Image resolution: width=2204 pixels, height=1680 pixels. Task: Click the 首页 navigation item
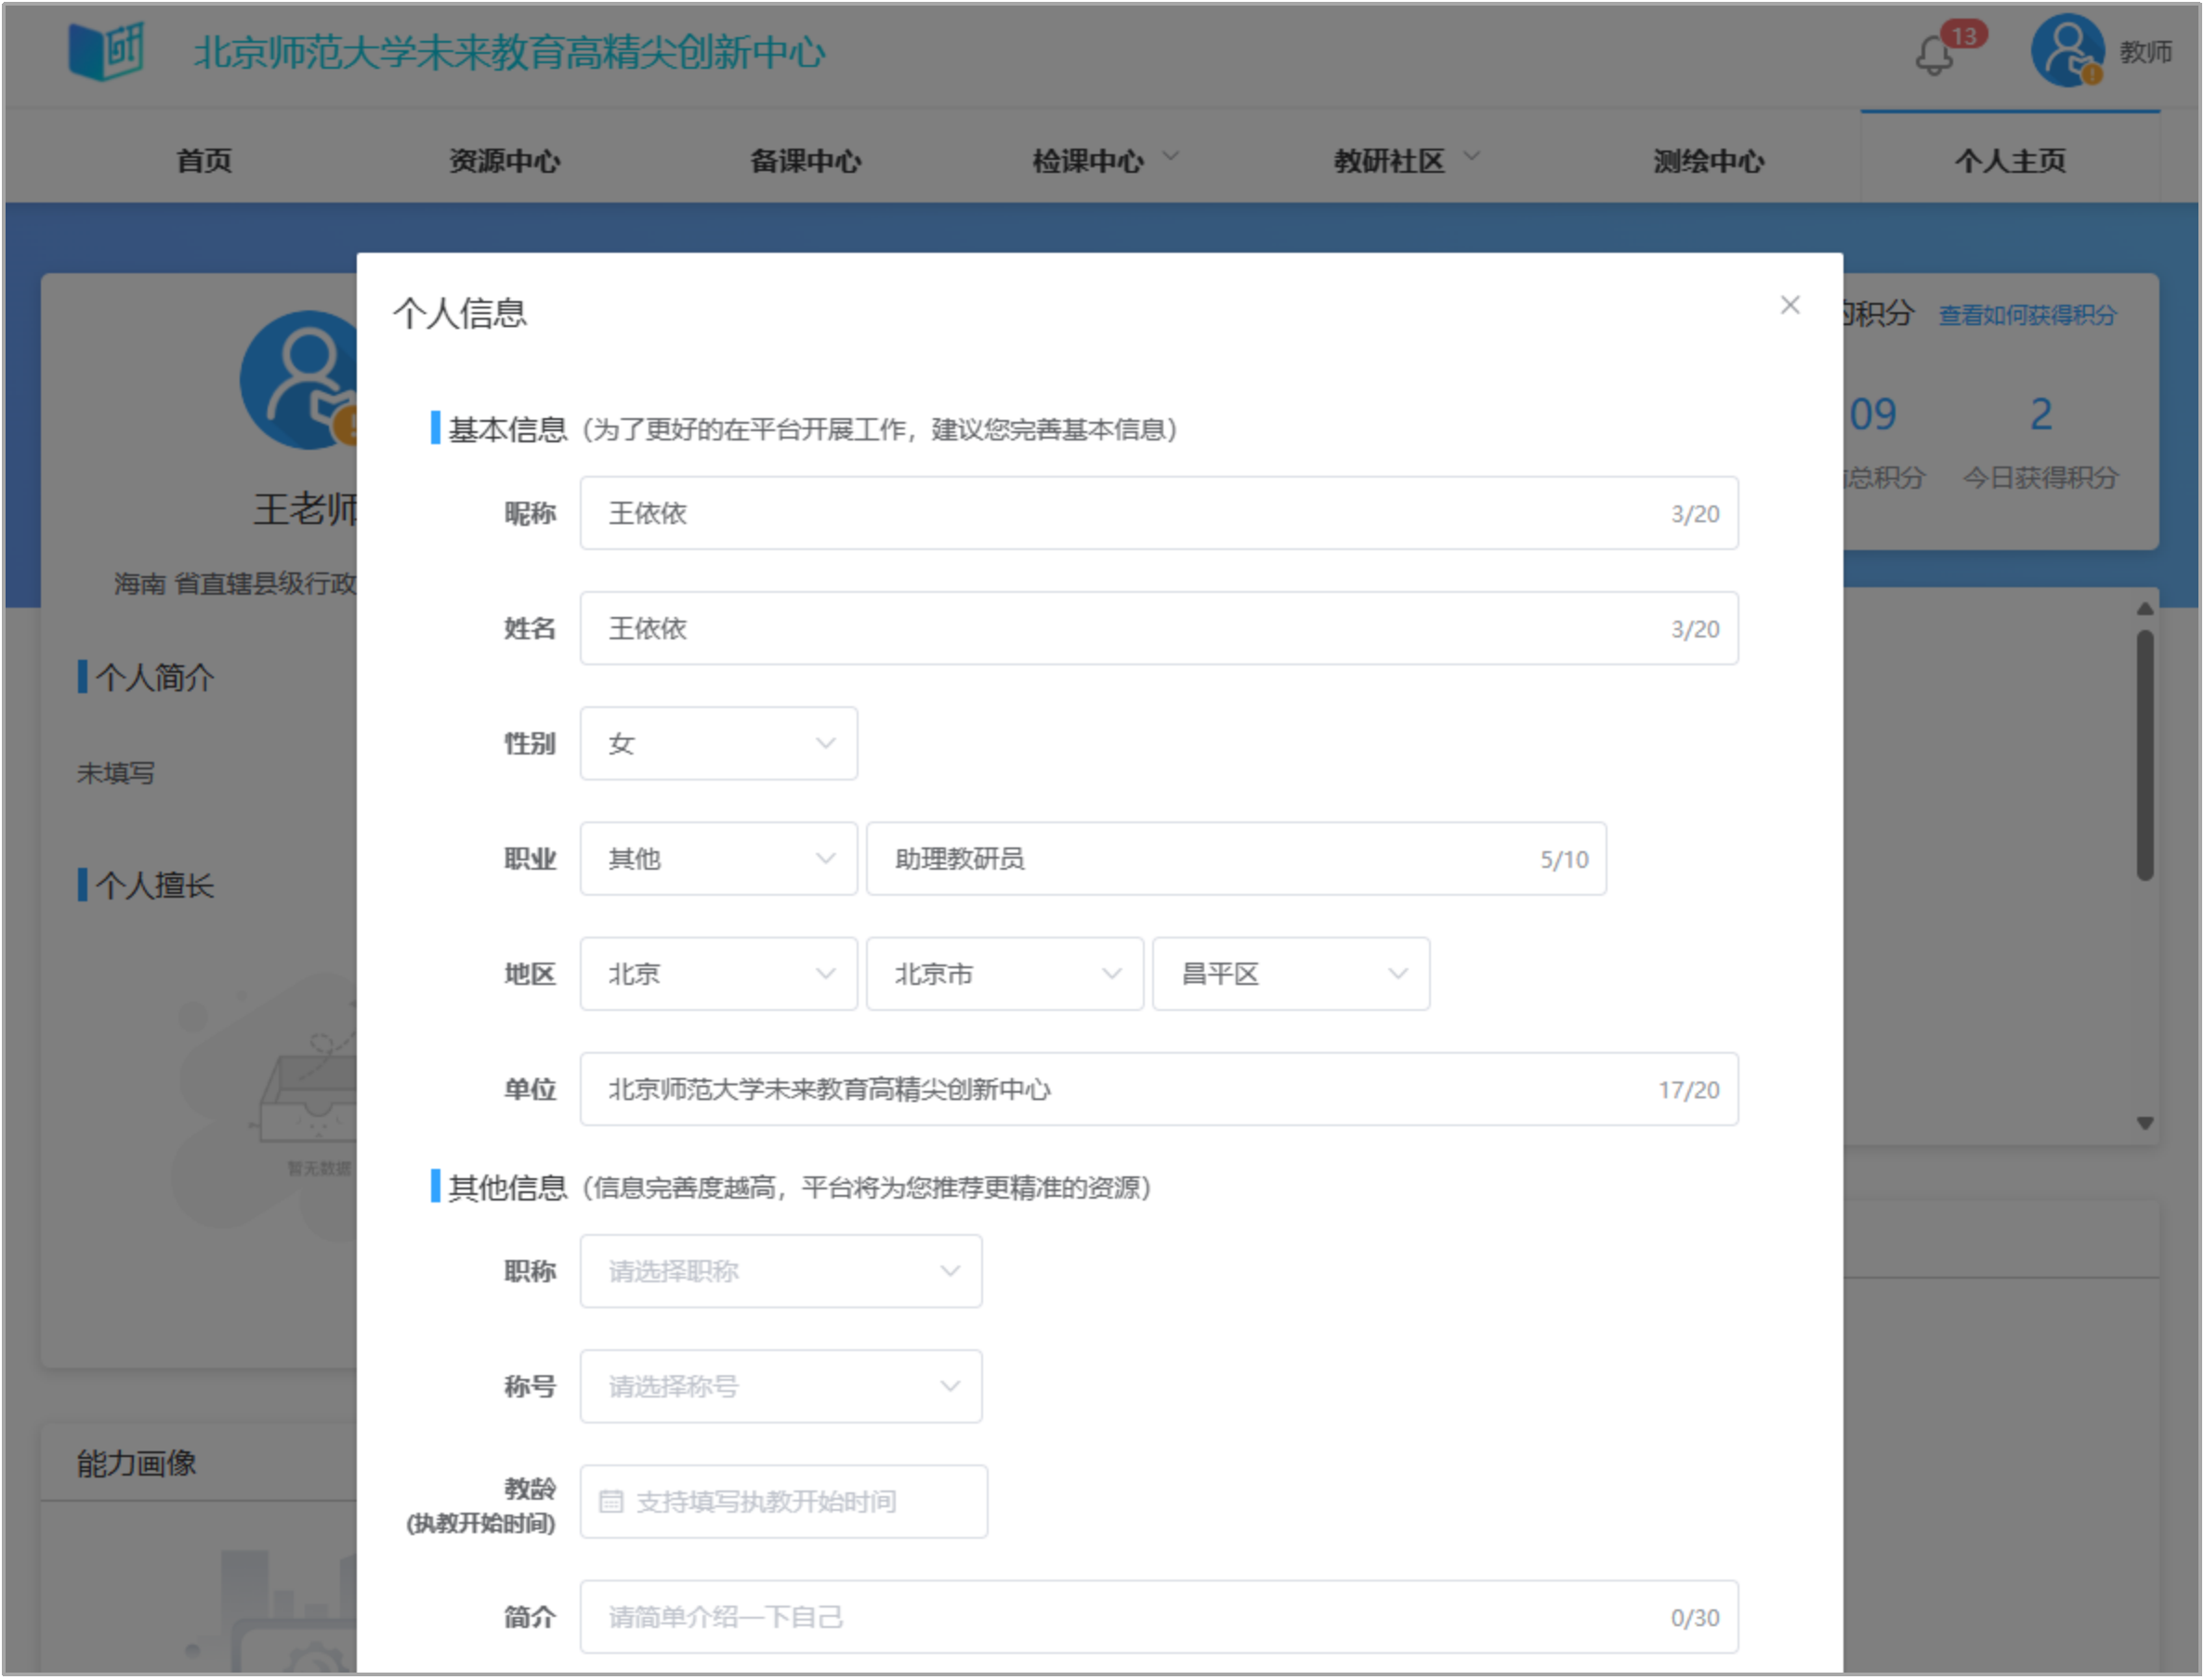coord(204,161)
